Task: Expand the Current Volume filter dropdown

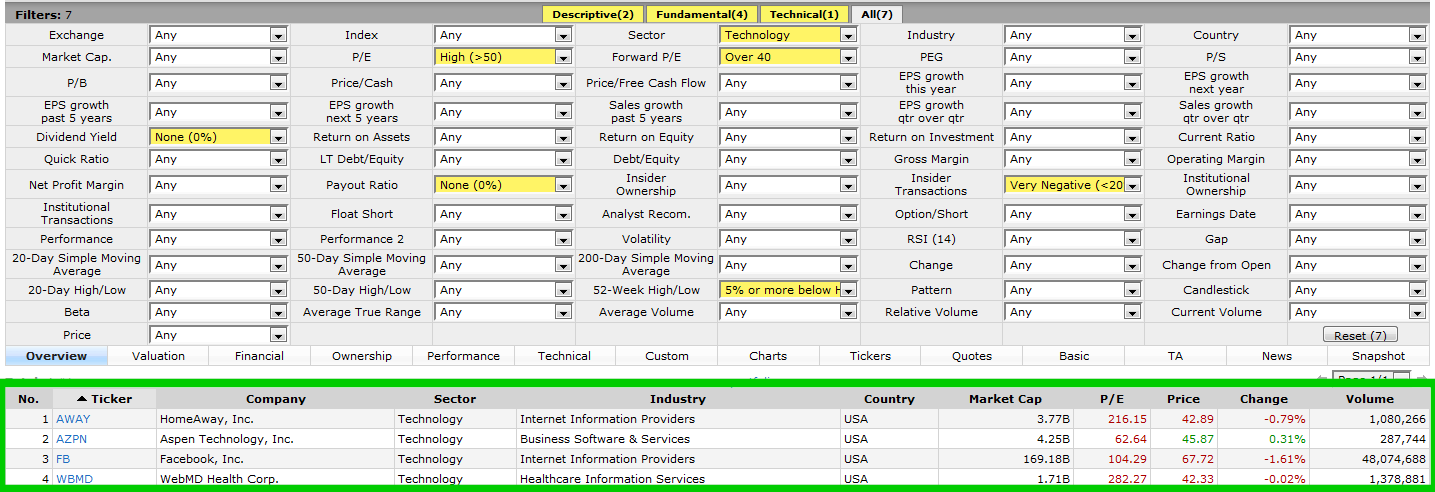Action: pos(1358,312)
